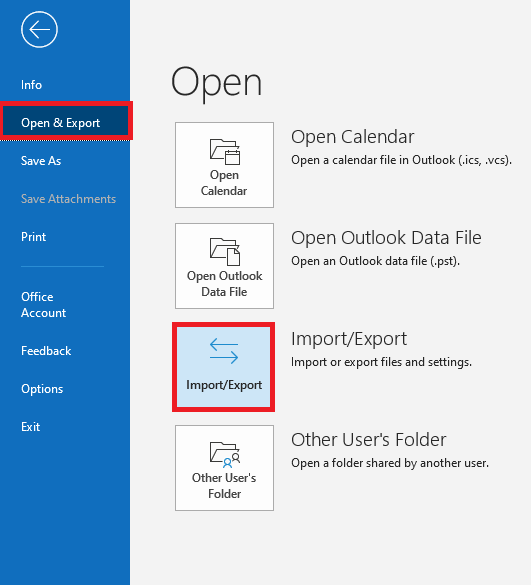Screen dimensions: 531x585
Task: Open the Info menu item
Action: (x=31, y=85)
